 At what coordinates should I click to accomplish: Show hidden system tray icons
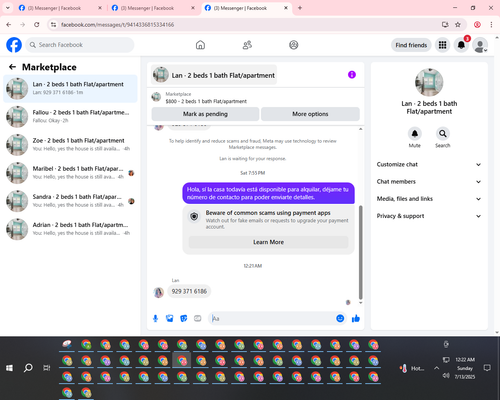[436, 368]
